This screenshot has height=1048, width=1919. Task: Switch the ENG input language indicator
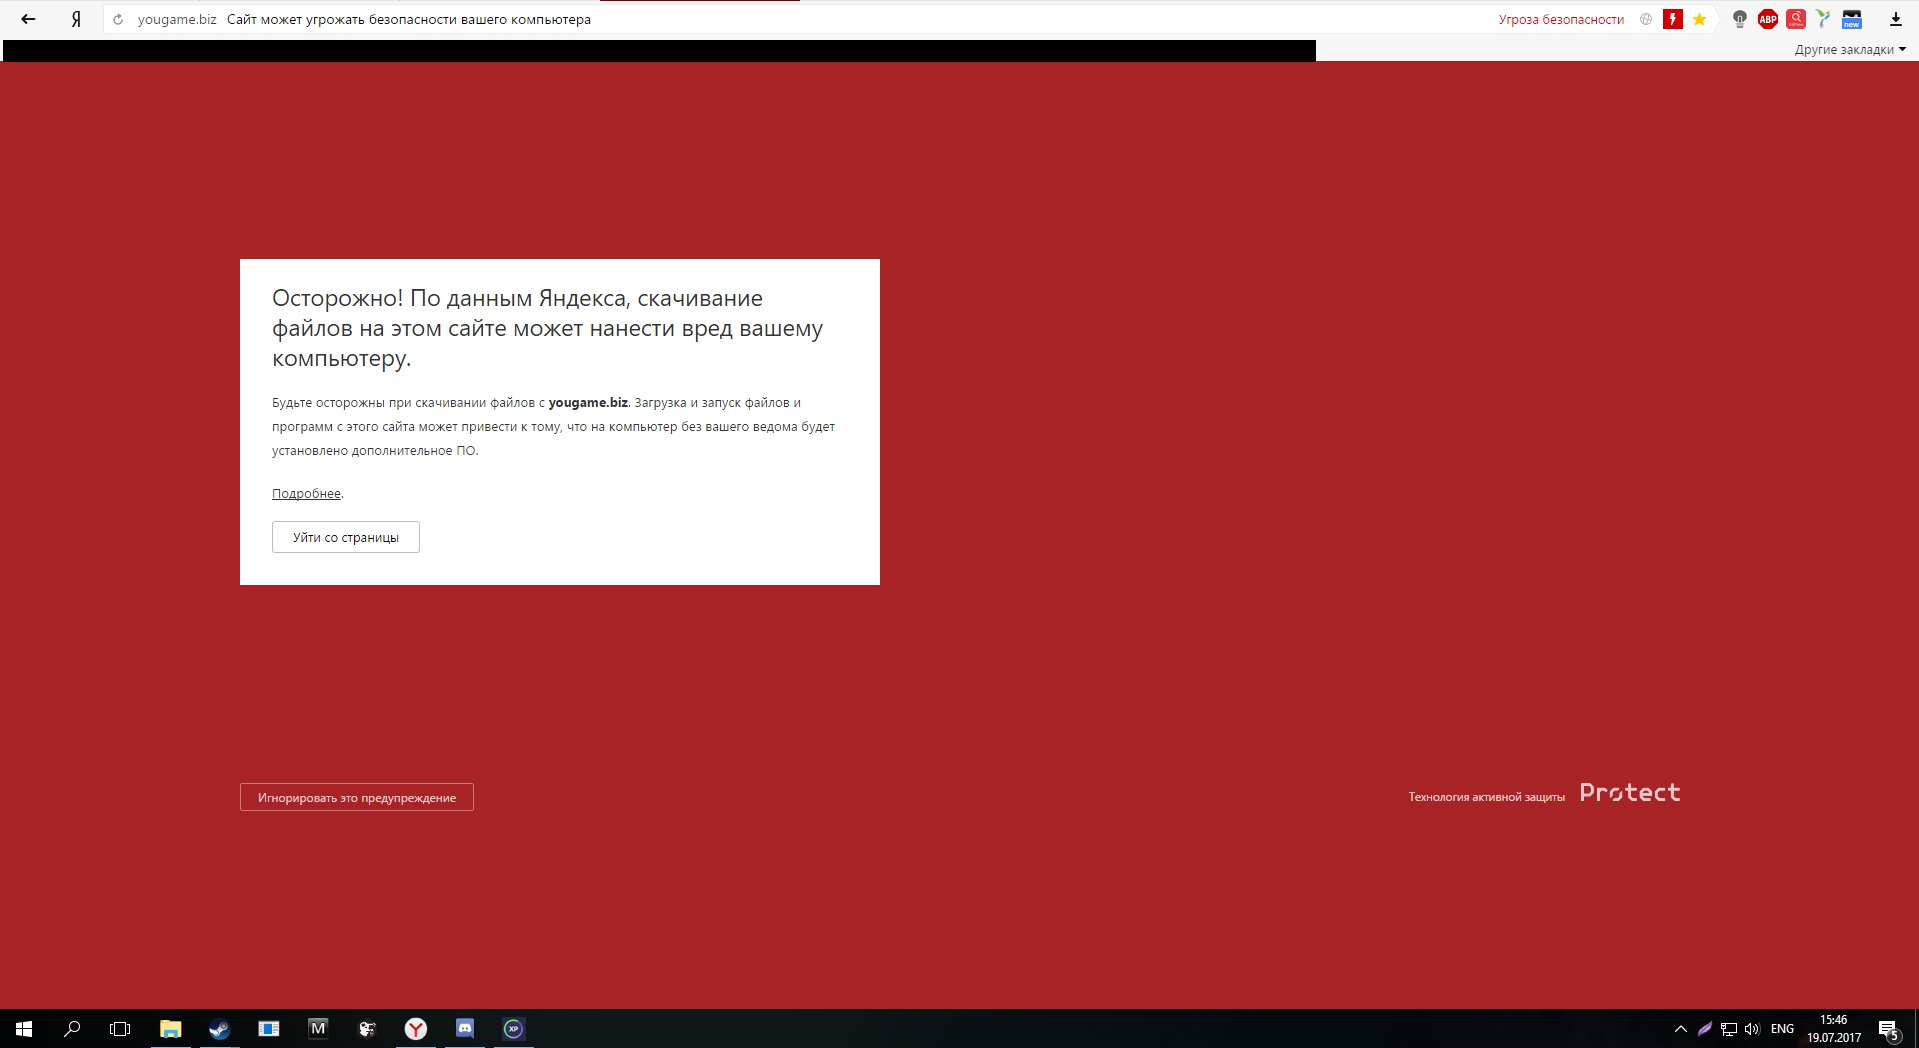pyautogui.click(x=1782, y=1028)
